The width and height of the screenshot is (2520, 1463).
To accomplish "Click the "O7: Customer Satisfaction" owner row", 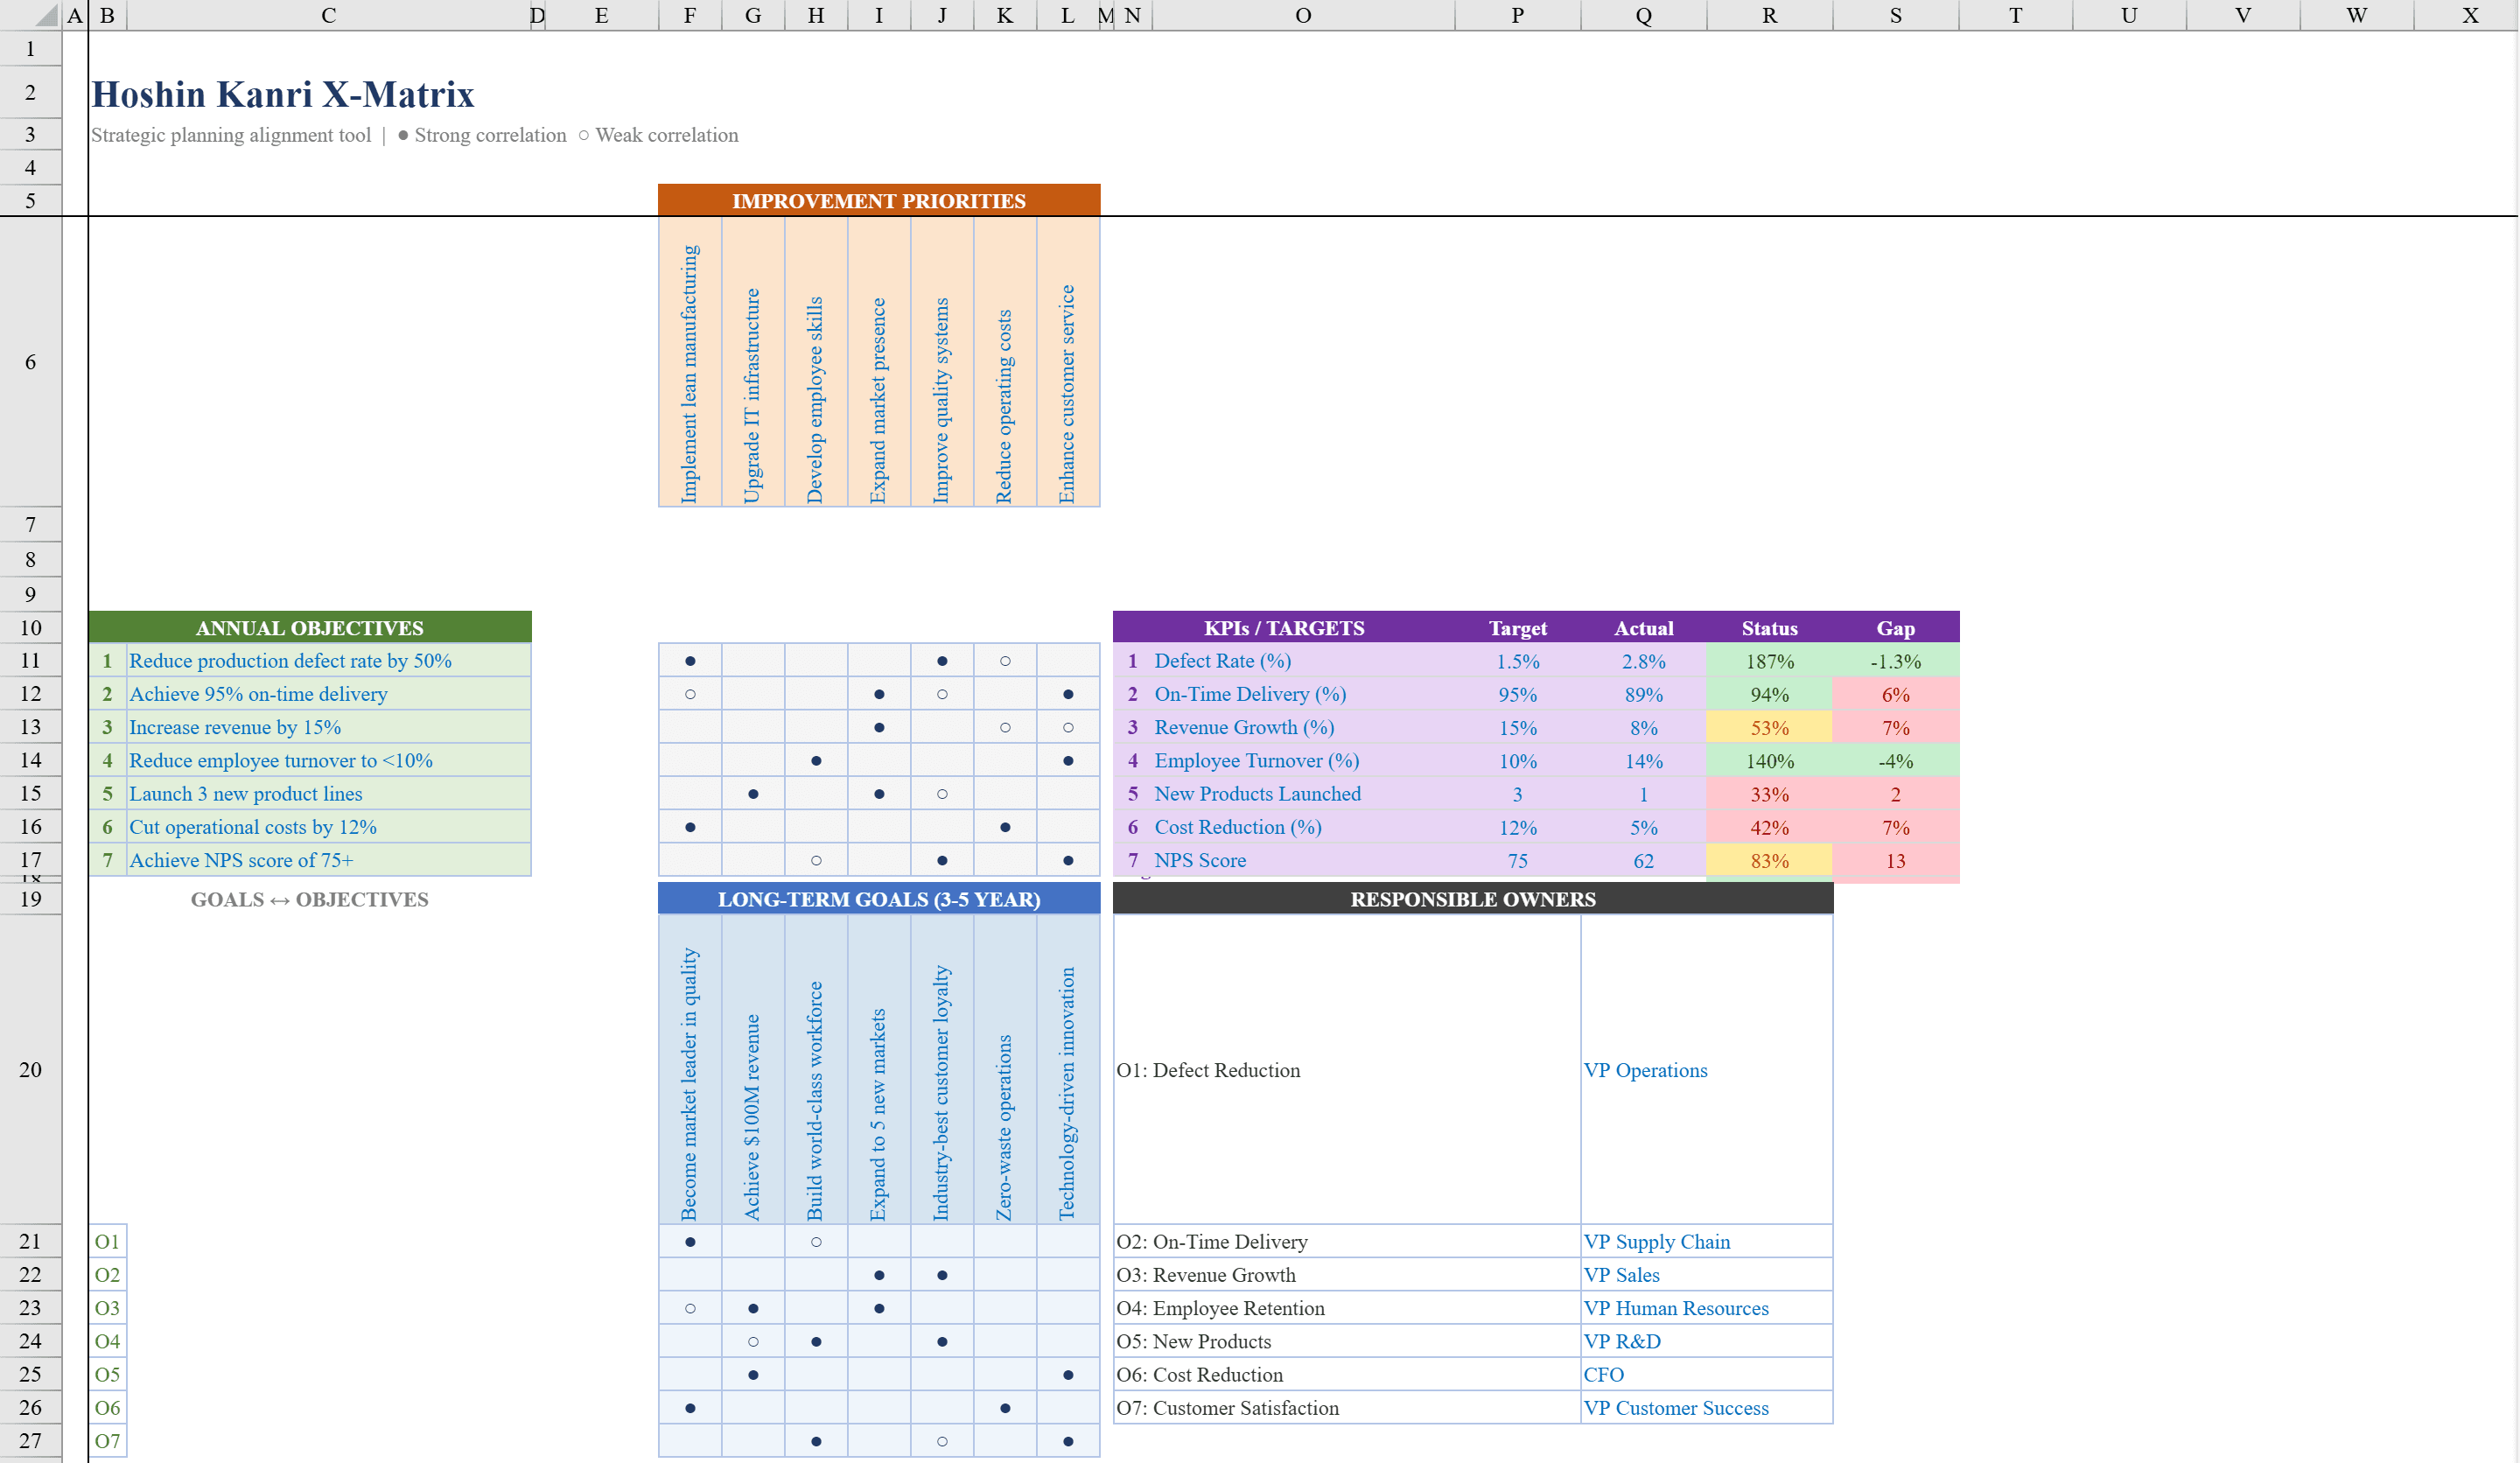I will 1228,1407.
